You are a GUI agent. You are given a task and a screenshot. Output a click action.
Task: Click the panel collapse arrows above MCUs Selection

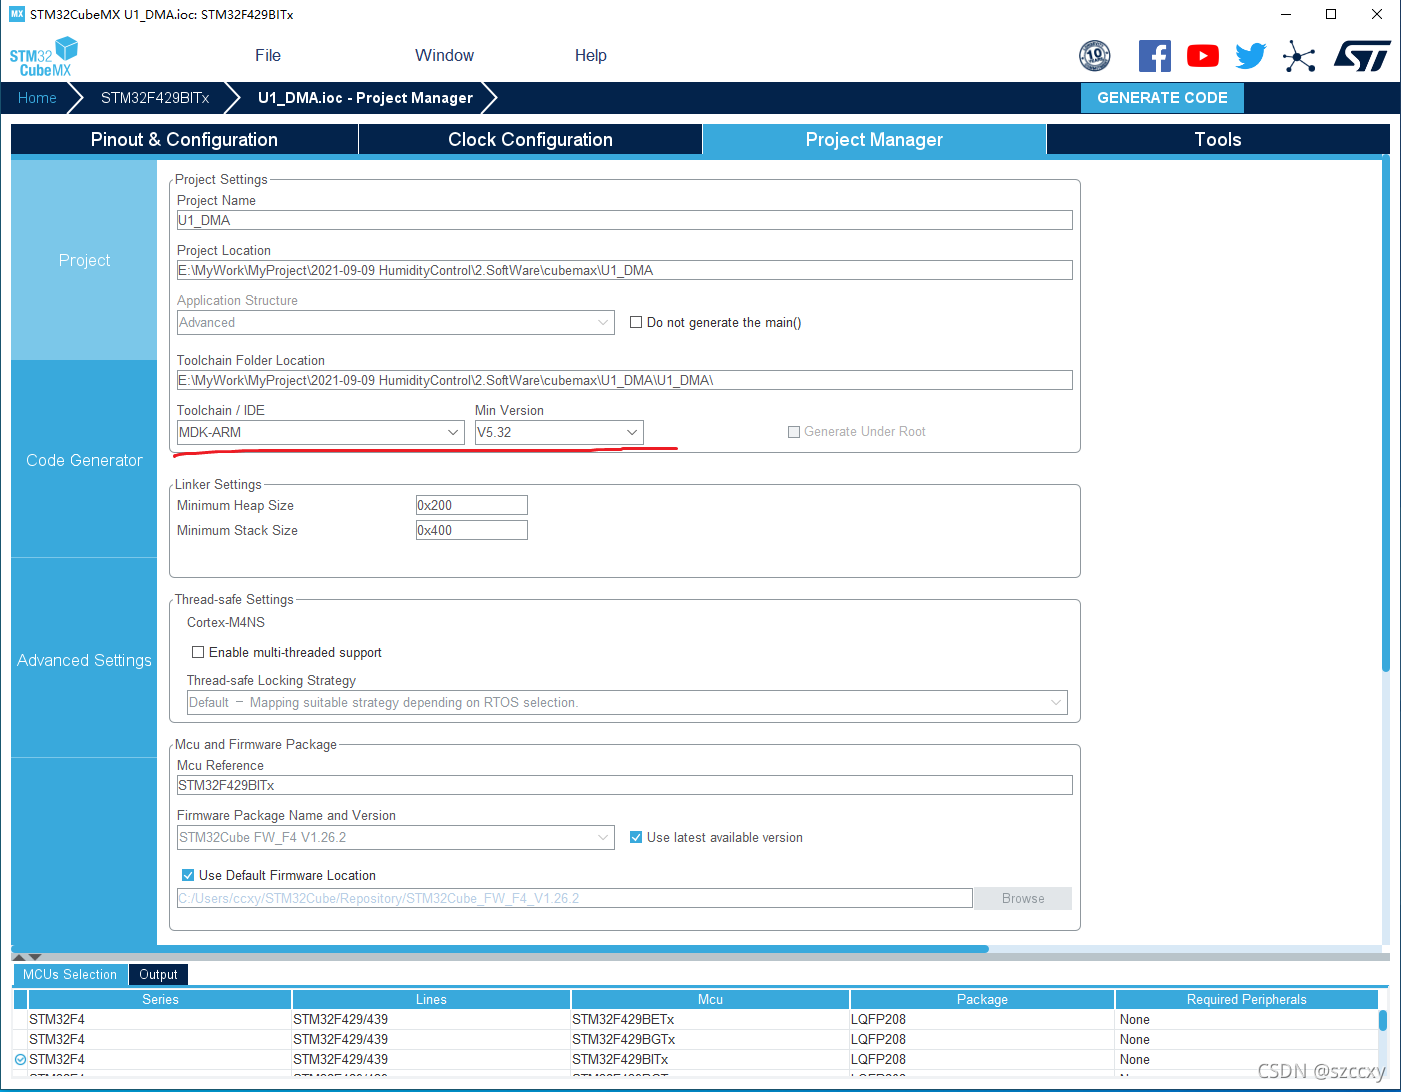coord(27,957)
